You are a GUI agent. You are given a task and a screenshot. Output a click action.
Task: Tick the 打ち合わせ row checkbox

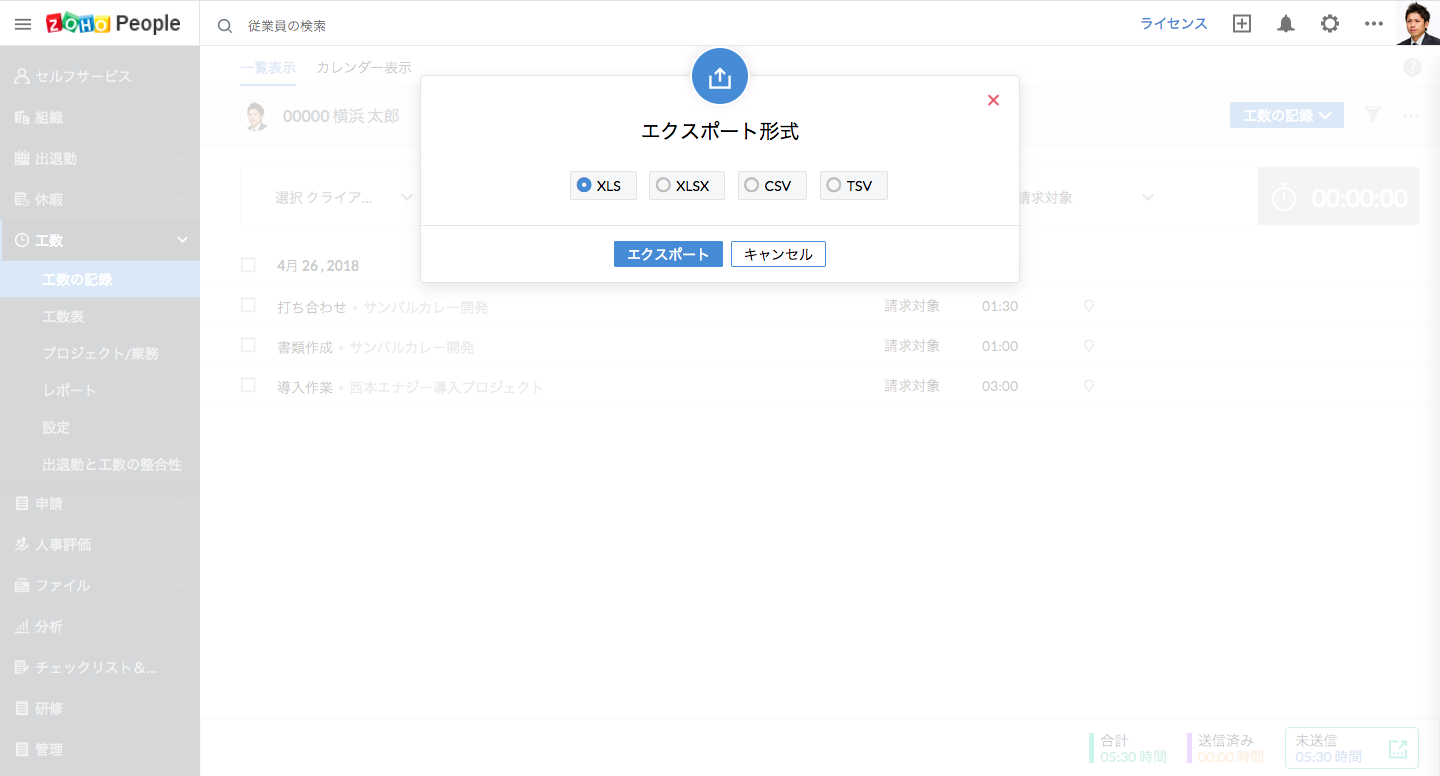tap(248, 305)
